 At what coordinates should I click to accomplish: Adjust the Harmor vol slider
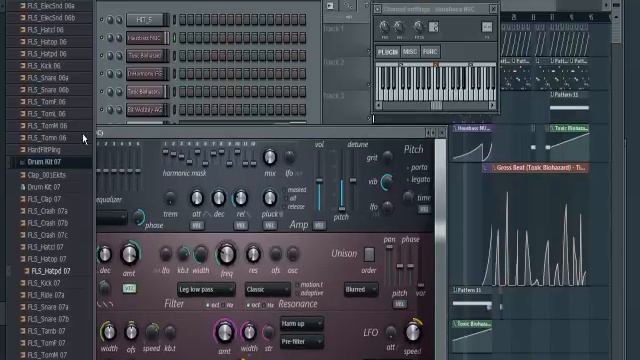320,180
